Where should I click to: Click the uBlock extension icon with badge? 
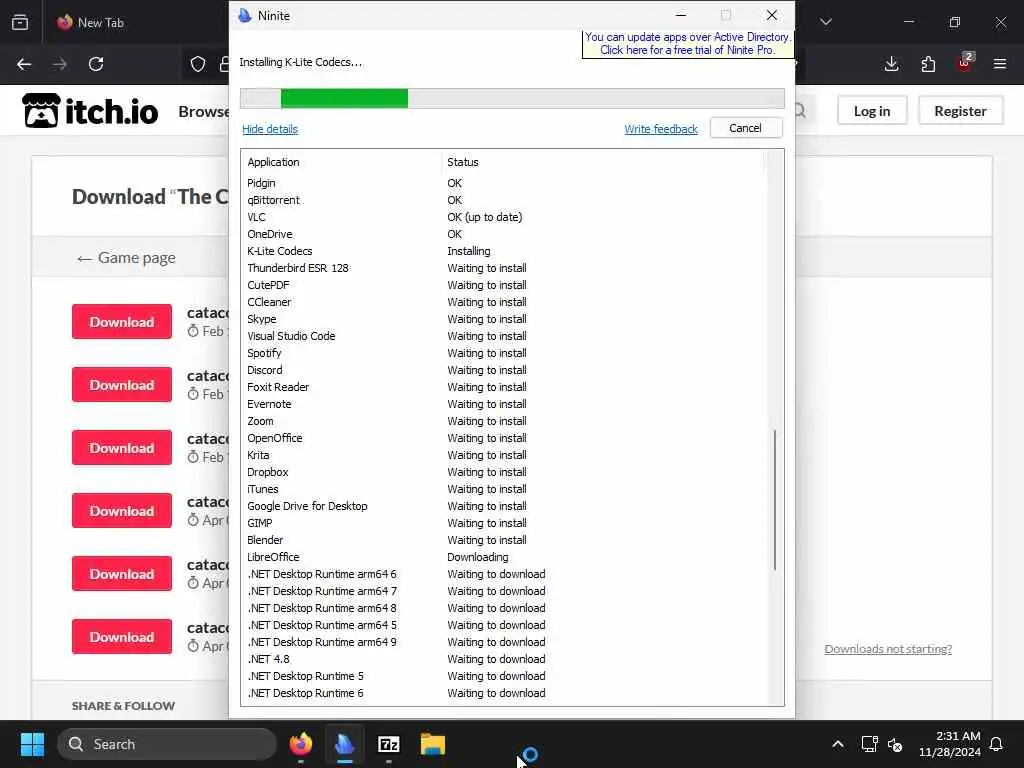[x=965, y=63]
